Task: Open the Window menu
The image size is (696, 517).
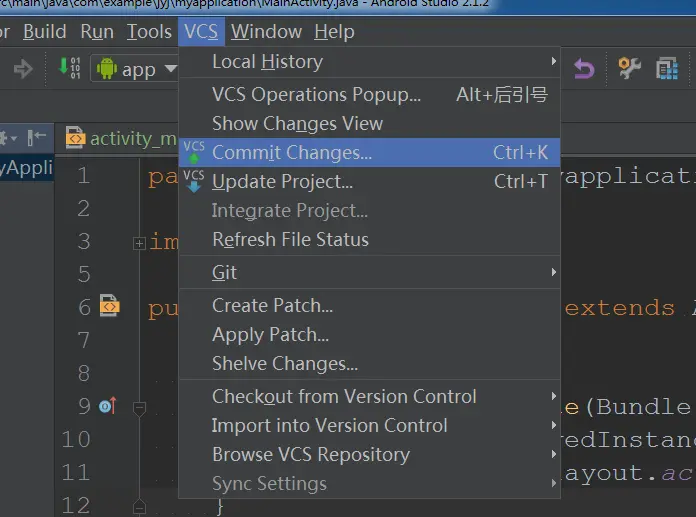Action: pyautogui.click(x=266, y=32)
